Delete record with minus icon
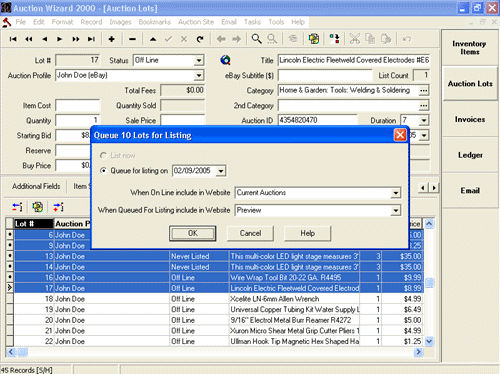Screen dimensions: 500x374 tap(132, 39)
